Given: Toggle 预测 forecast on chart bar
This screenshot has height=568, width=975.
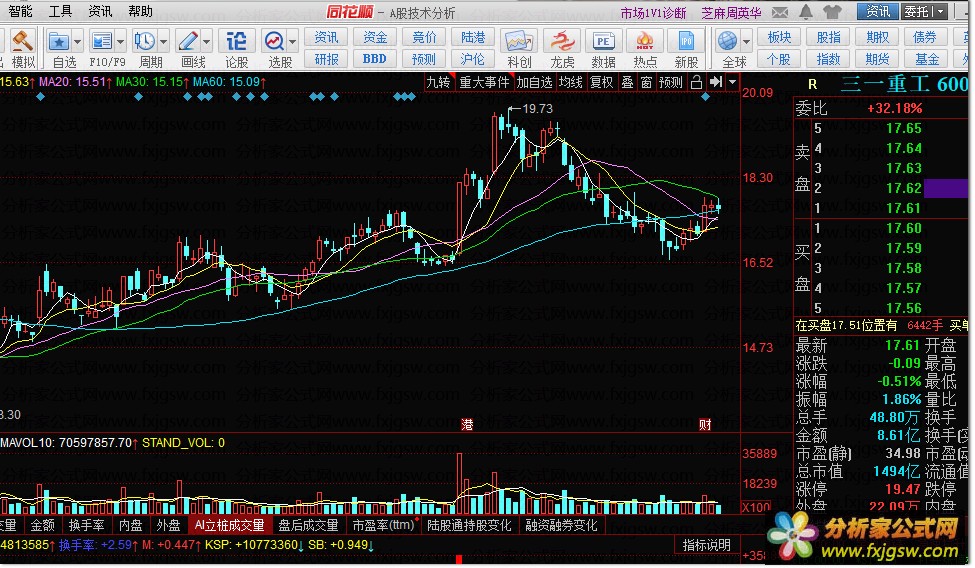Looking at the screenshot, I should pos(670,82).
